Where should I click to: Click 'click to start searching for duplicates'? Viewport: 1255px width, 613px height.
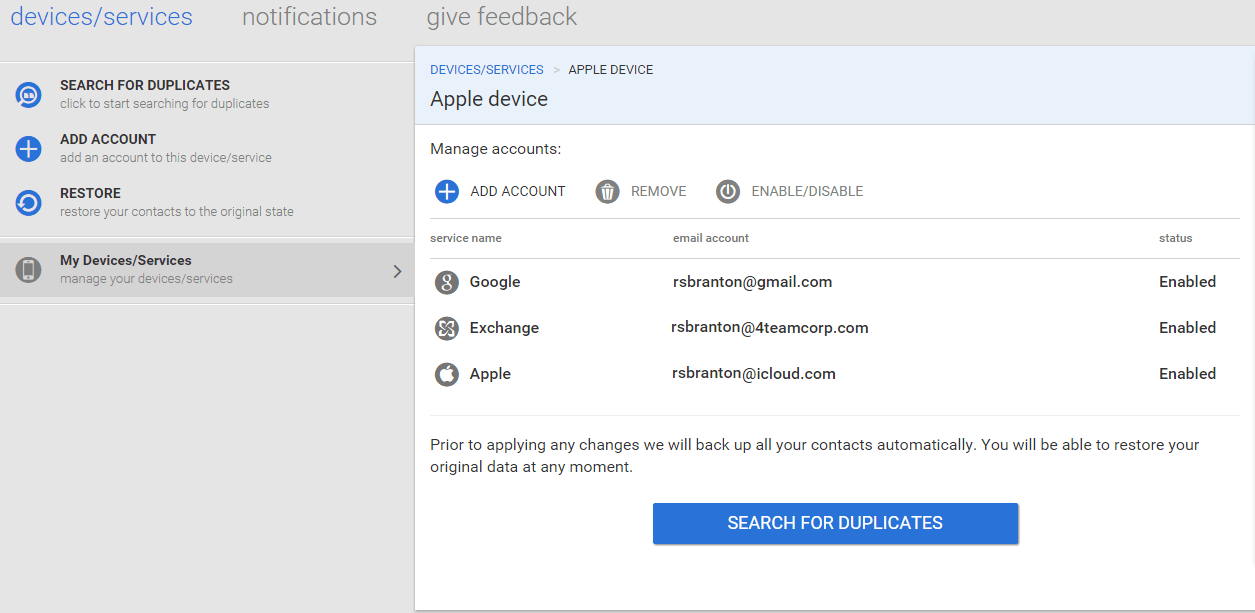[x=164, y=104]
